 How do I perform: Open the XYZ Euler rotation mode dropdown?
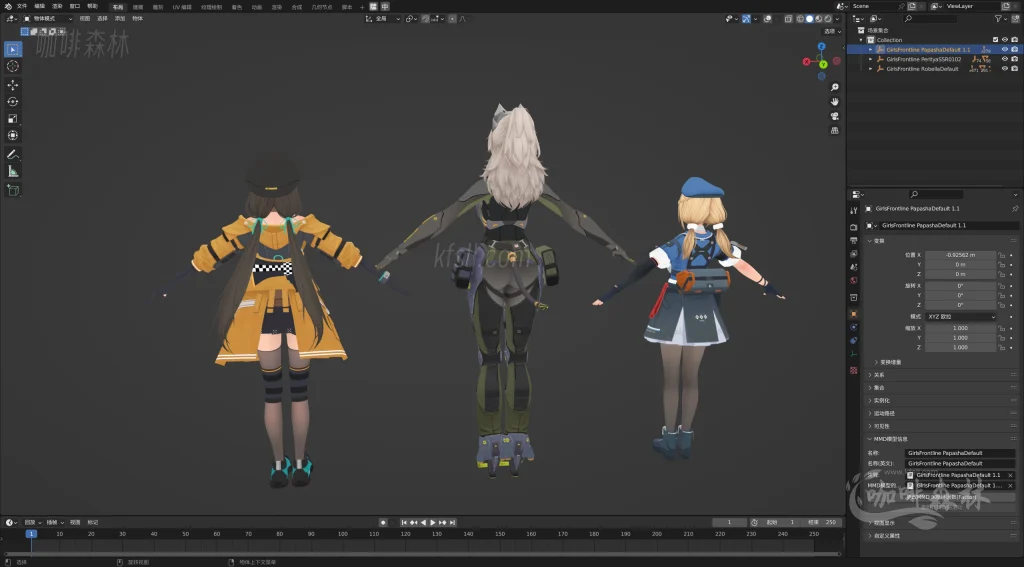point(961,316)
